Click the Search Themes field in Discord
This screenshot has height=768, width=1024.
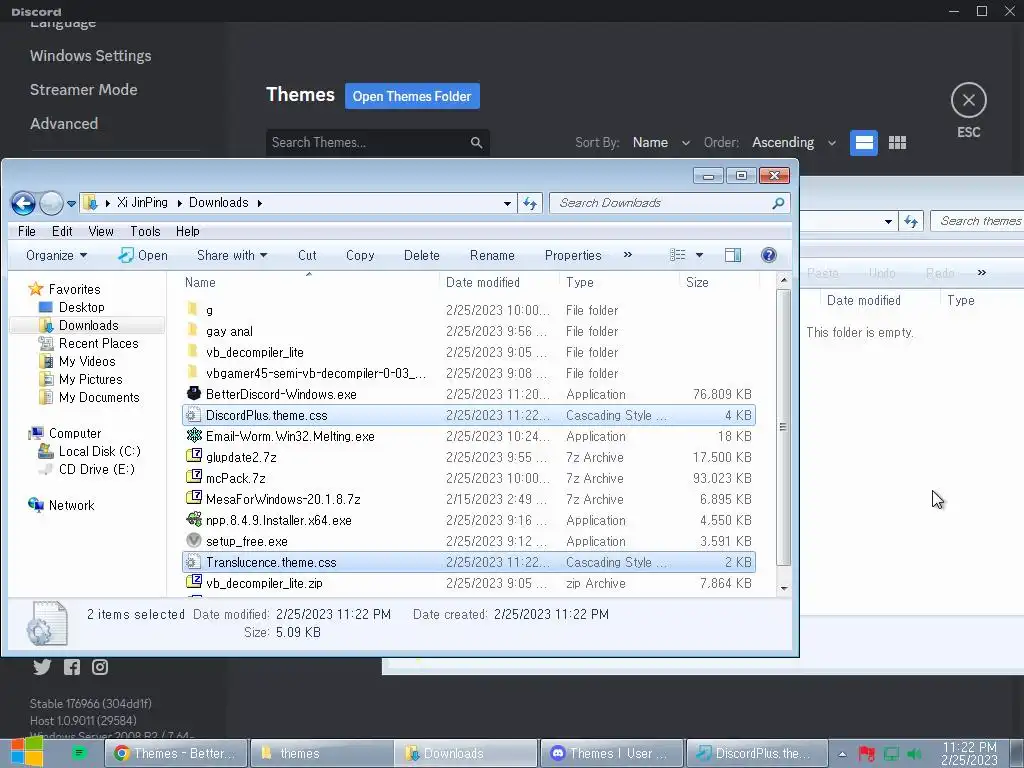click(x=377, y=142)
